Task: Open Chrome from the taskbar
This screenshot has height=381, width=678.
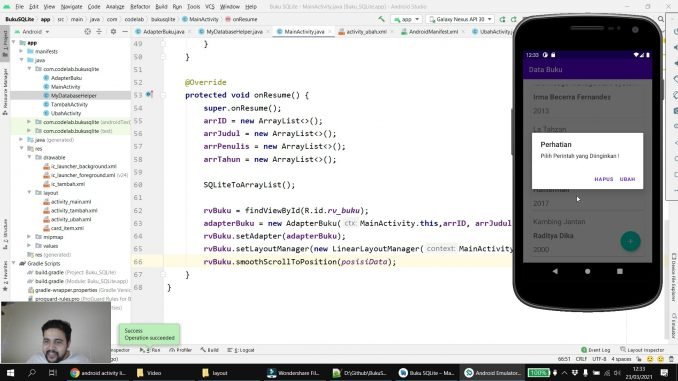Action: click(99, 372)
